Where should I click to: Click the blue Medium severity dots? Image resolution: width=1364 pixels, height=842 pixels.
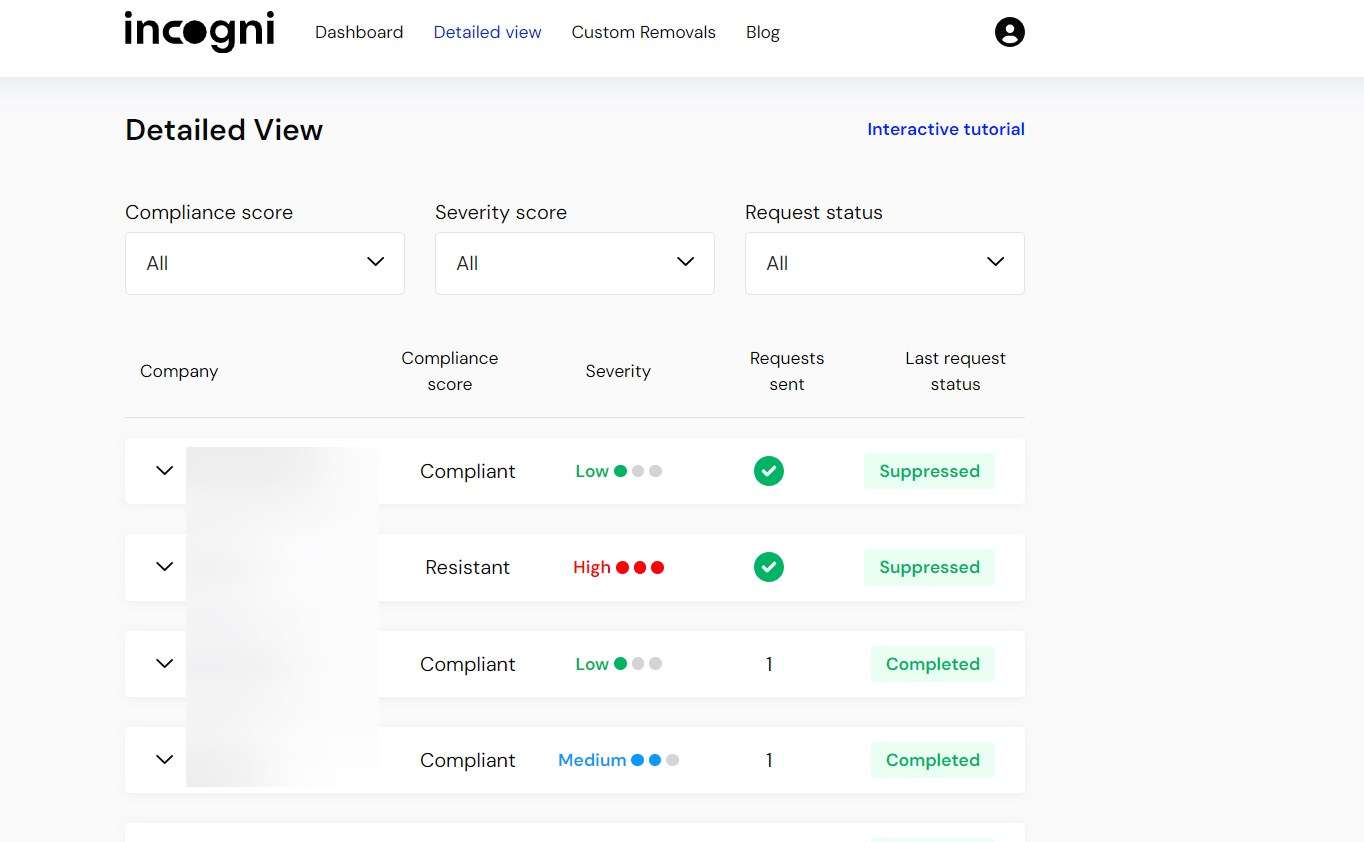click(654, 760)
